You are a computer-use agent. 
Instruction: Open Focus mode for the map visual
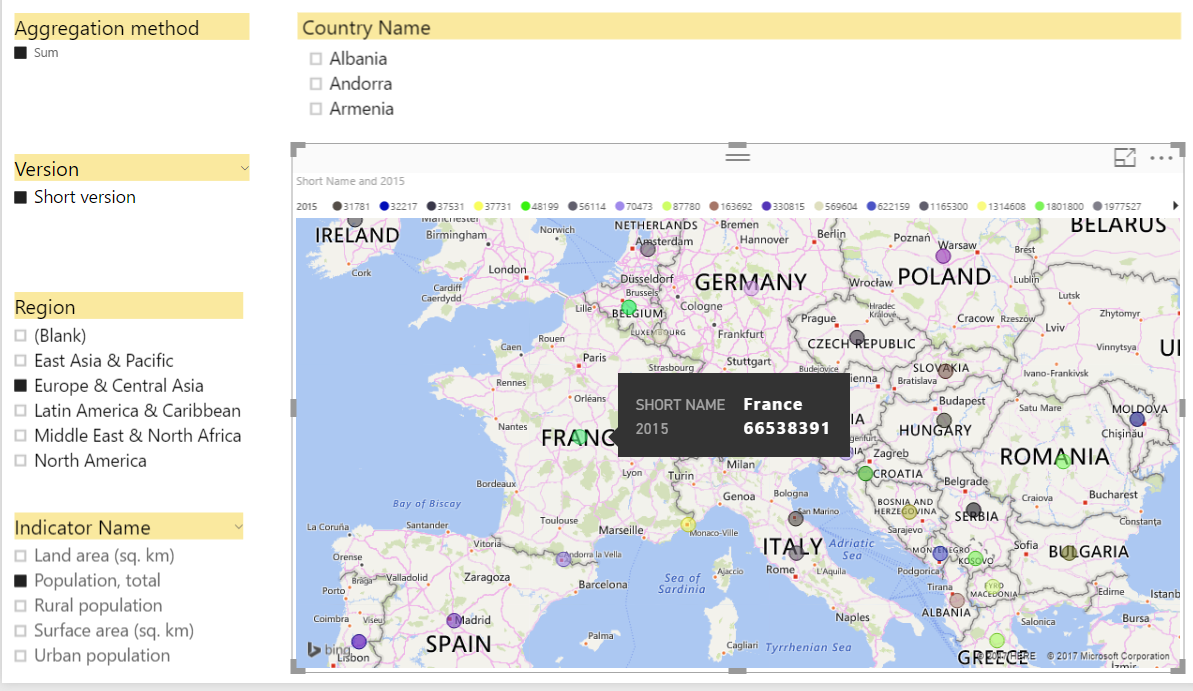[x=1125, y=157]
